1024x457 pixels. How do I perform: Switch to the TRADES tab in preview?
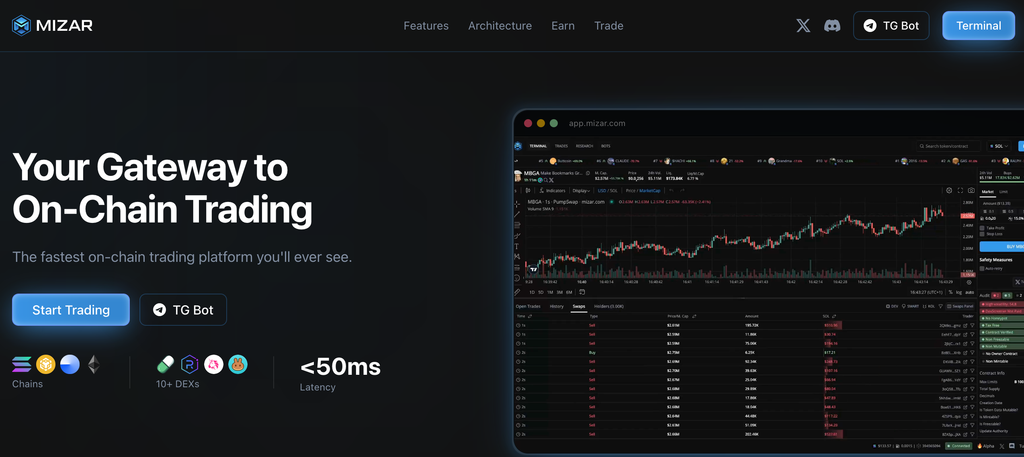[x=562, y=146]
